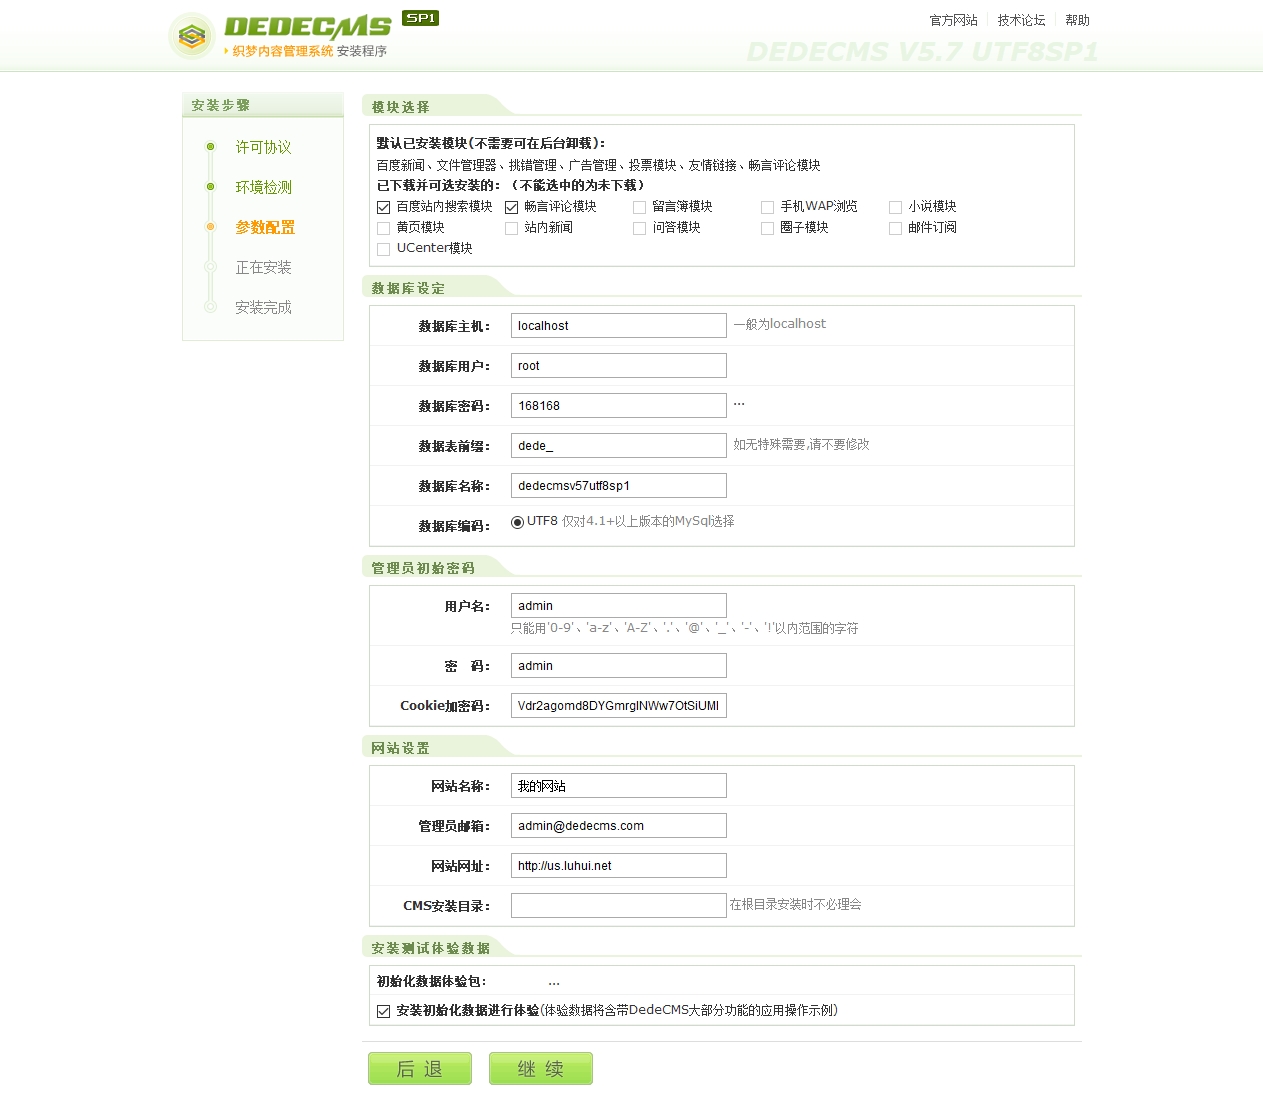Image resolution: width=1263 pixels, height=1096 pixels.
Task: Enable UCenter模块 checkbox
Action: point(383,249)
